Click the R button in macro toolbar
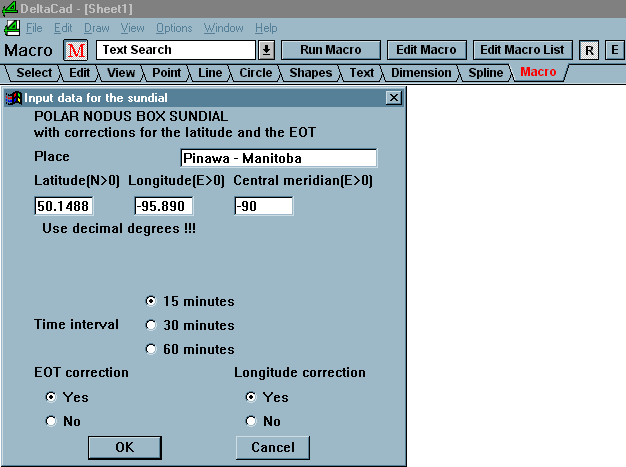This screenshot has height=467, width=626. click(589, 50)
